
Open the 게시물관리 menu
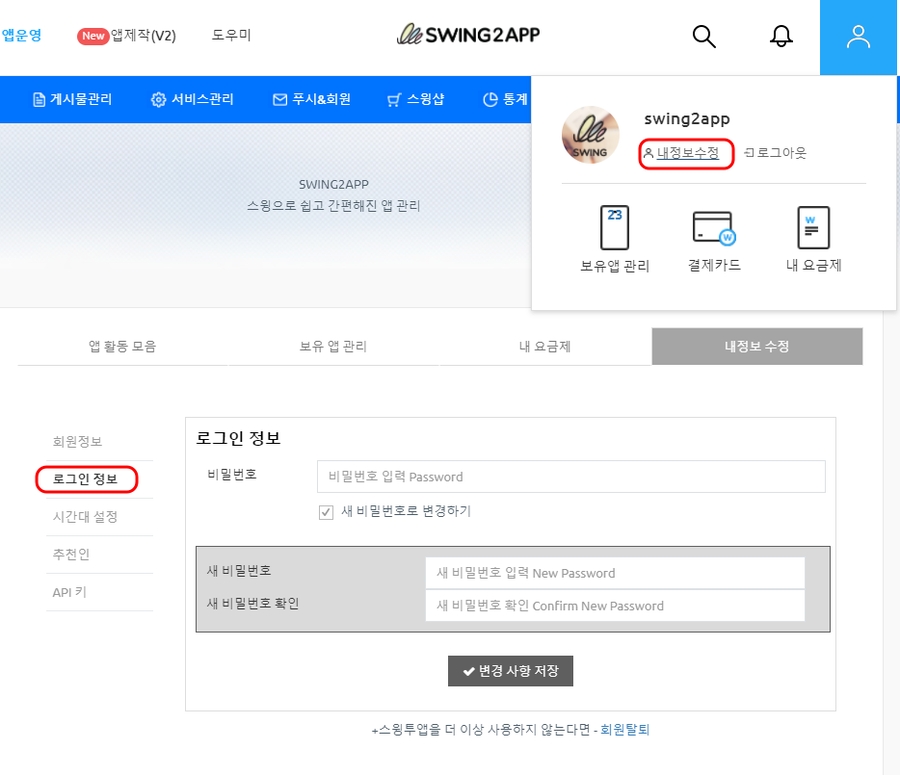[x=72, y=99]
